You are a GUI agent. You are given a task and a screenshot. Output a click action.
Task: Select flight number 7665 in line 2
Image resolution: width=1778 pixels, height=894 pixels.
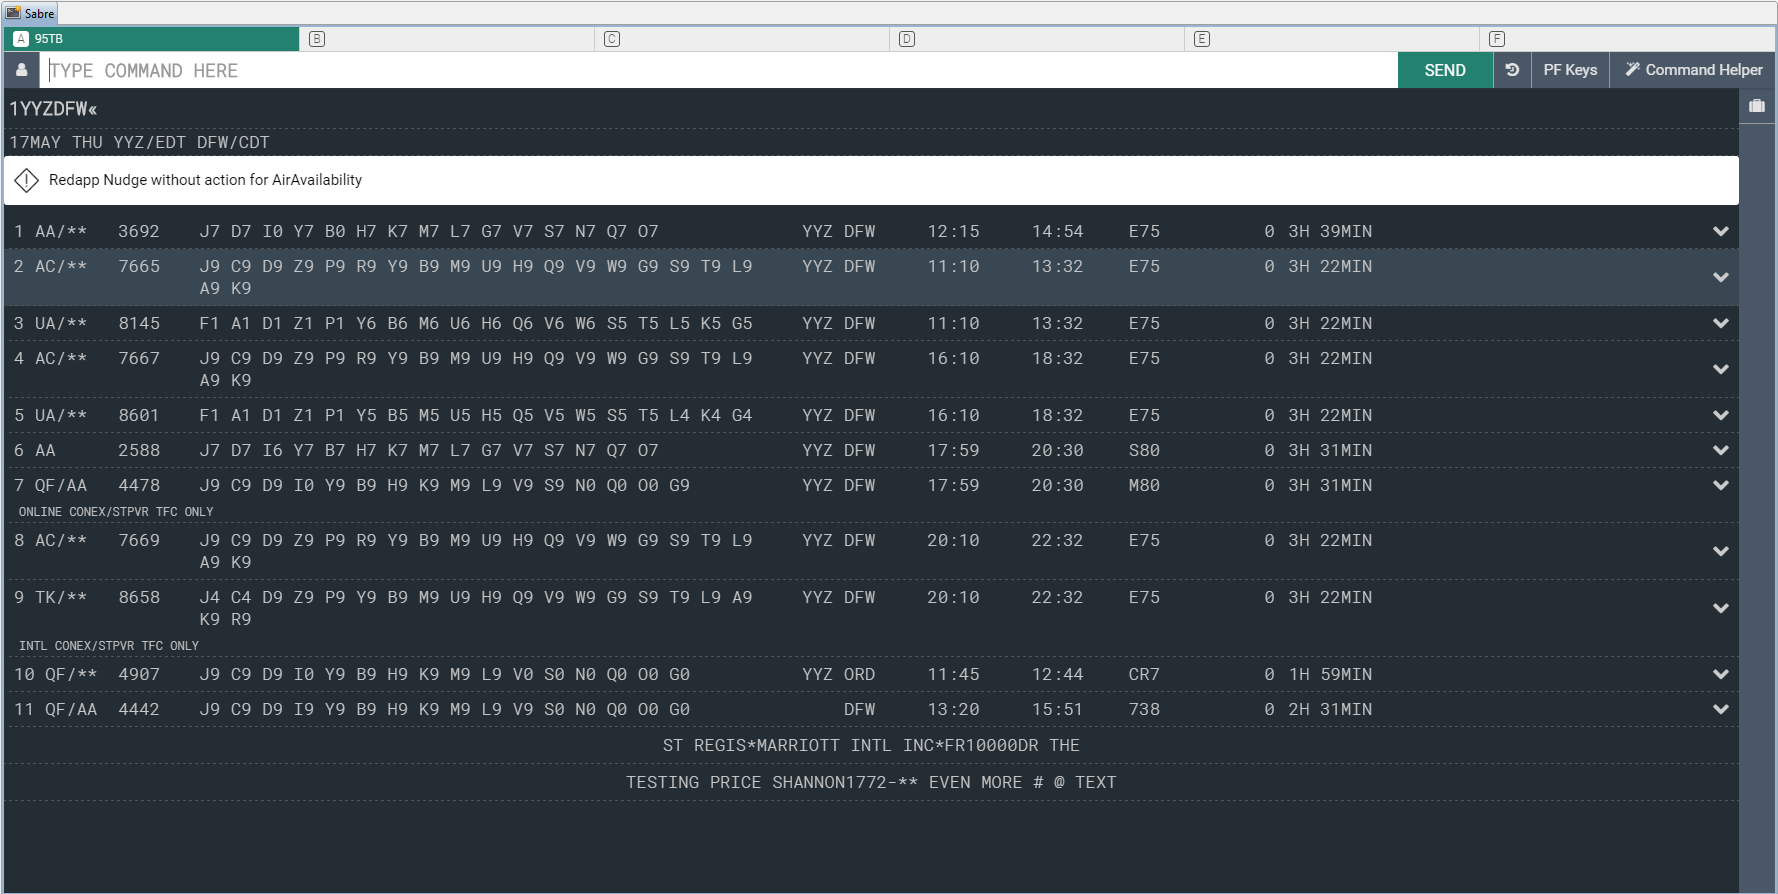[139, 266]
